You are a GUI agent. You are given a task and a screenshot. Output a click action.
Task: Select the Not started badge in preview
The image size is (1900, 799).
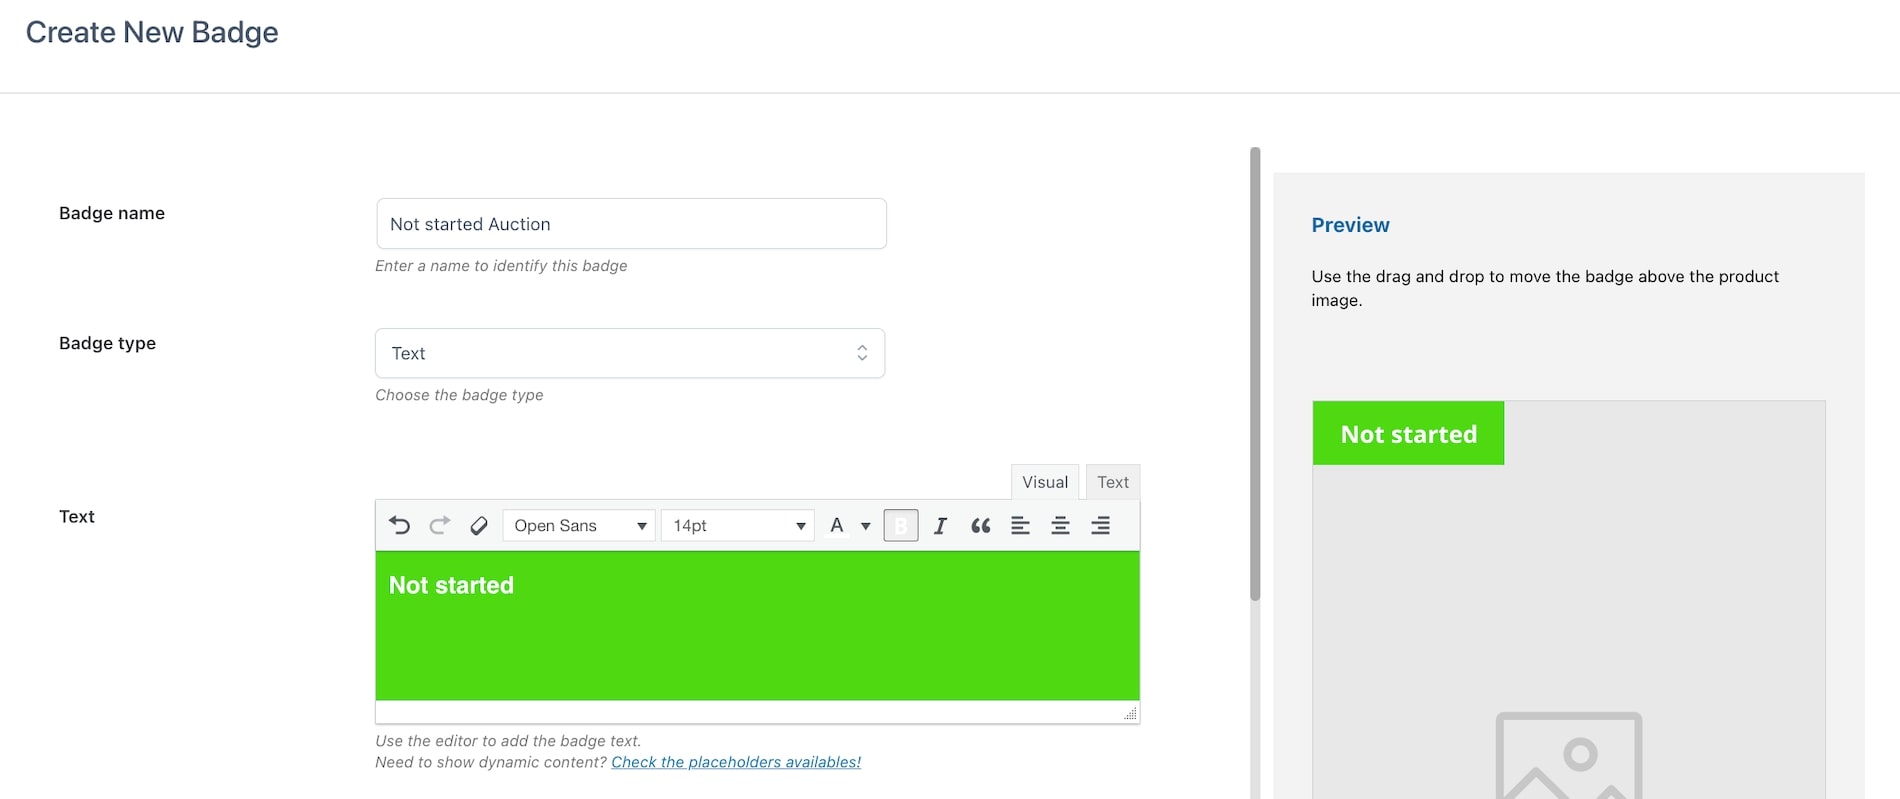pos(1408,433)
